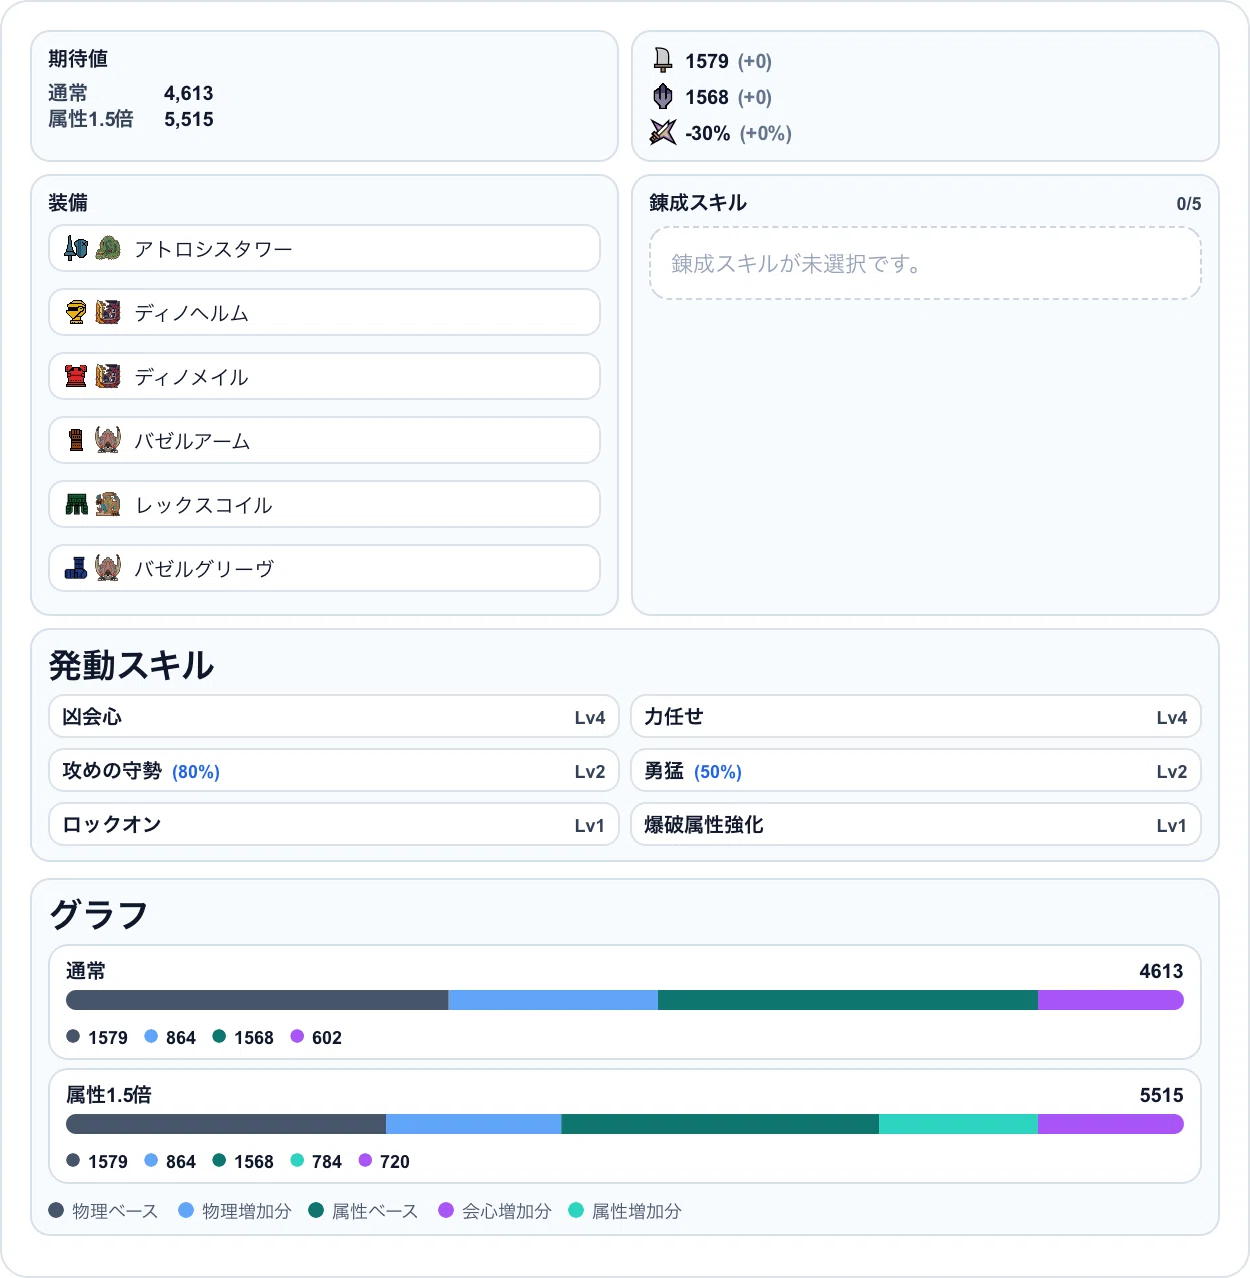Select the 勇猛 Lv2 skill row
Viewport: 1250px width, 1278px height.
click(916, 771)
